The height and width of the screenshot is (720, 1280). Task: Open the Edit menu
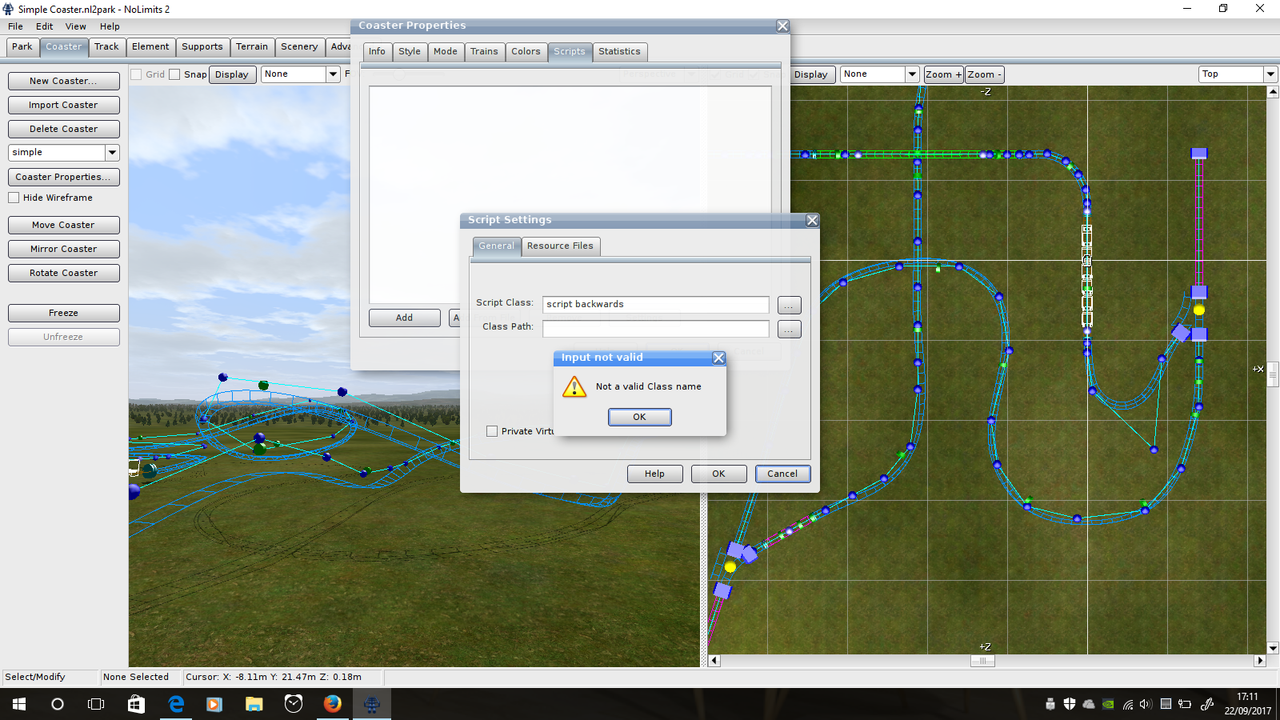45,26
